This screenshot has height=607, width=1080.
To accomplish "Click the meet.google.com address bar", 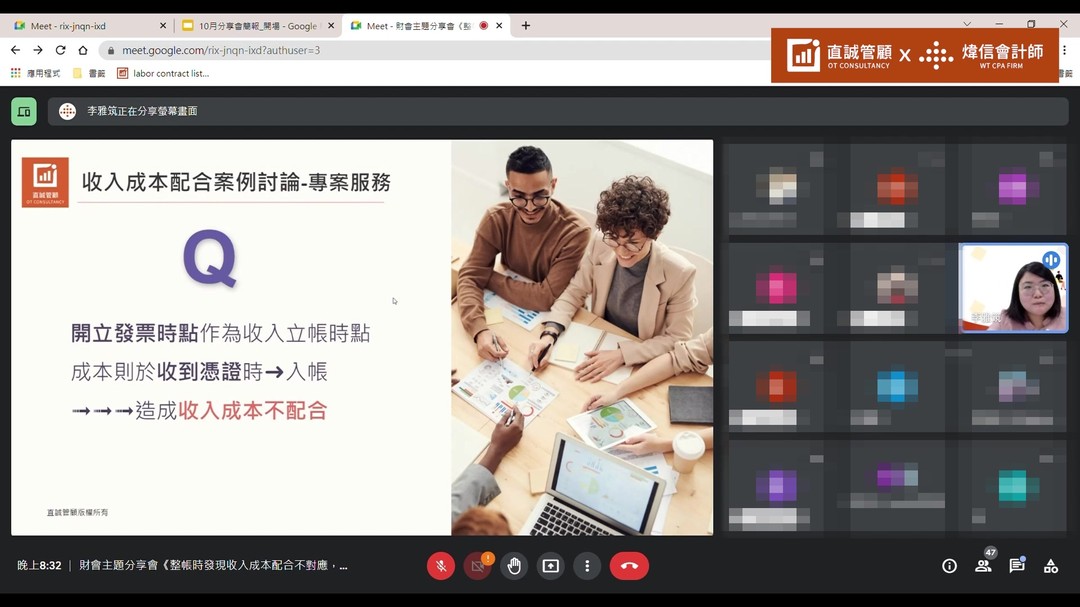I will (x=400, y=50).
